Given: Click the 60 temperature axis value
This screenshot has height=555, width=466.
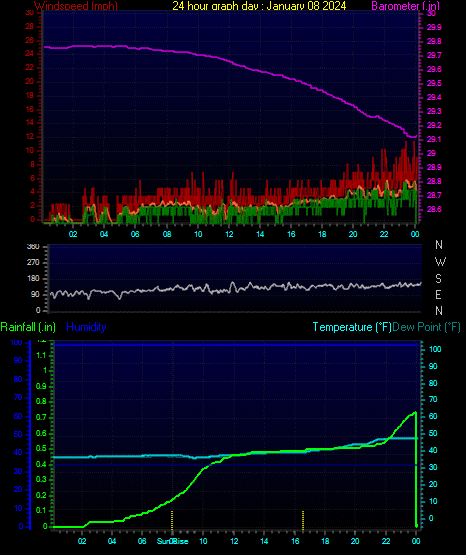Looking at the screenshot, I should tap(433, 416).
